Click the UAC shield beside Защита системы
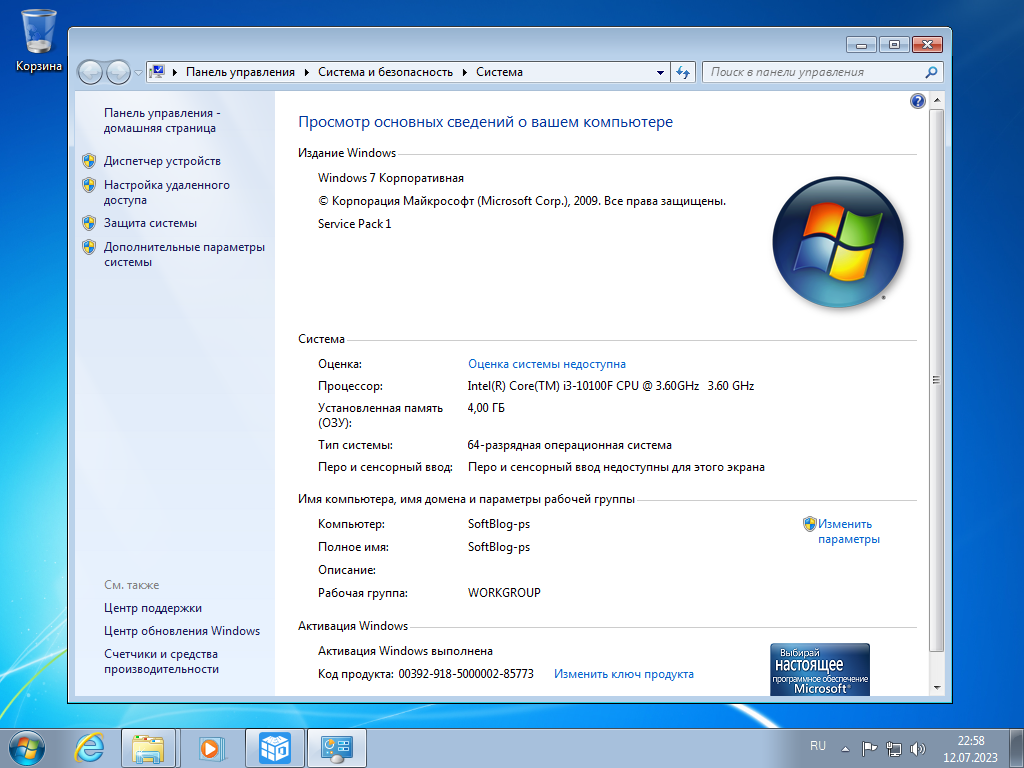 [x=89, y=222]
